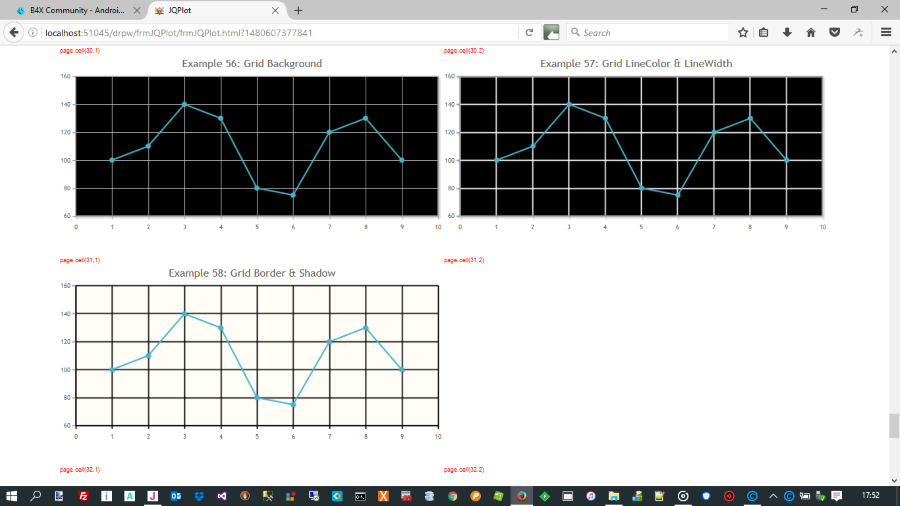Open the Windows Start menu
The width and height of the screenshot is (900, 506).
coord(11,496)
